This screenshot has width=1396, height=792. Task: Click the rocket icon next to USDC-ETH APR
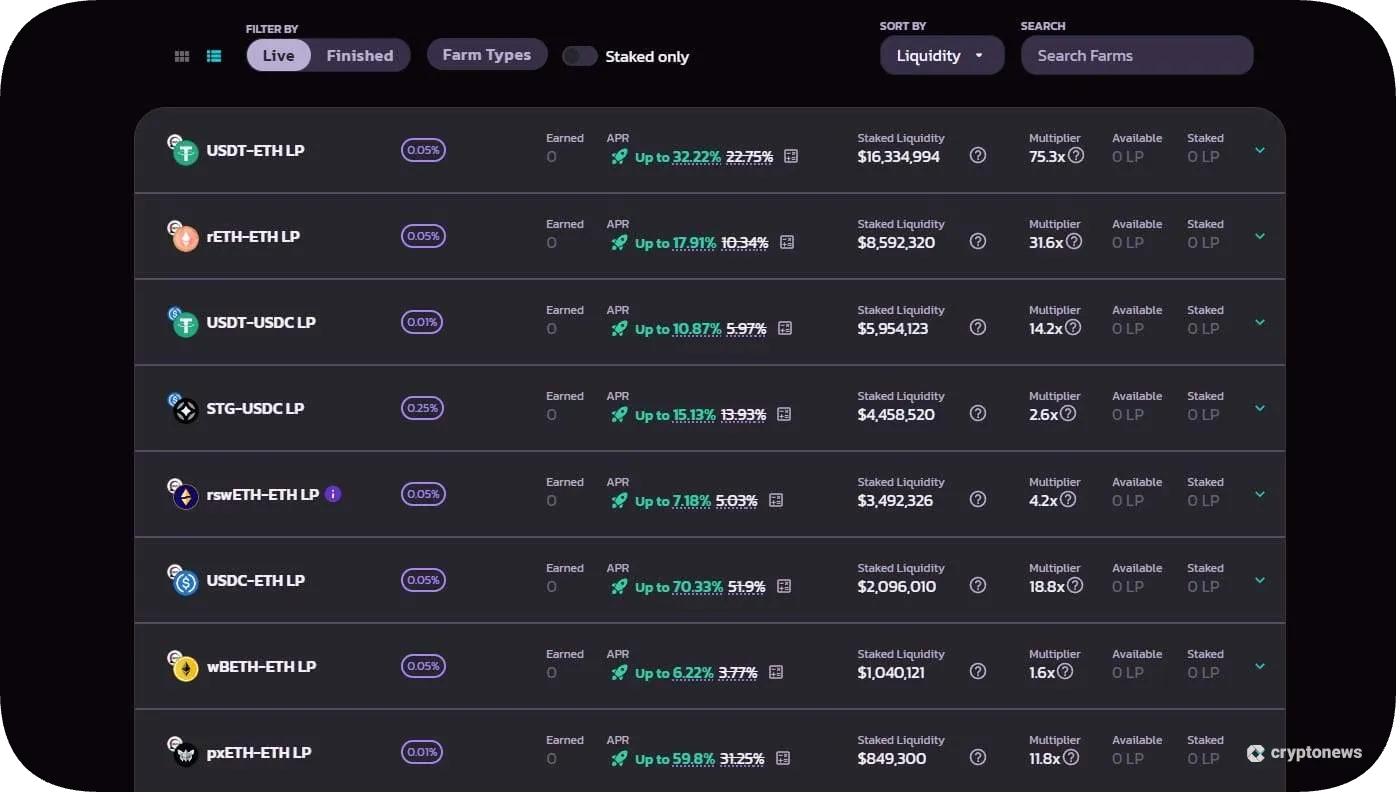[x=619, y=587]
